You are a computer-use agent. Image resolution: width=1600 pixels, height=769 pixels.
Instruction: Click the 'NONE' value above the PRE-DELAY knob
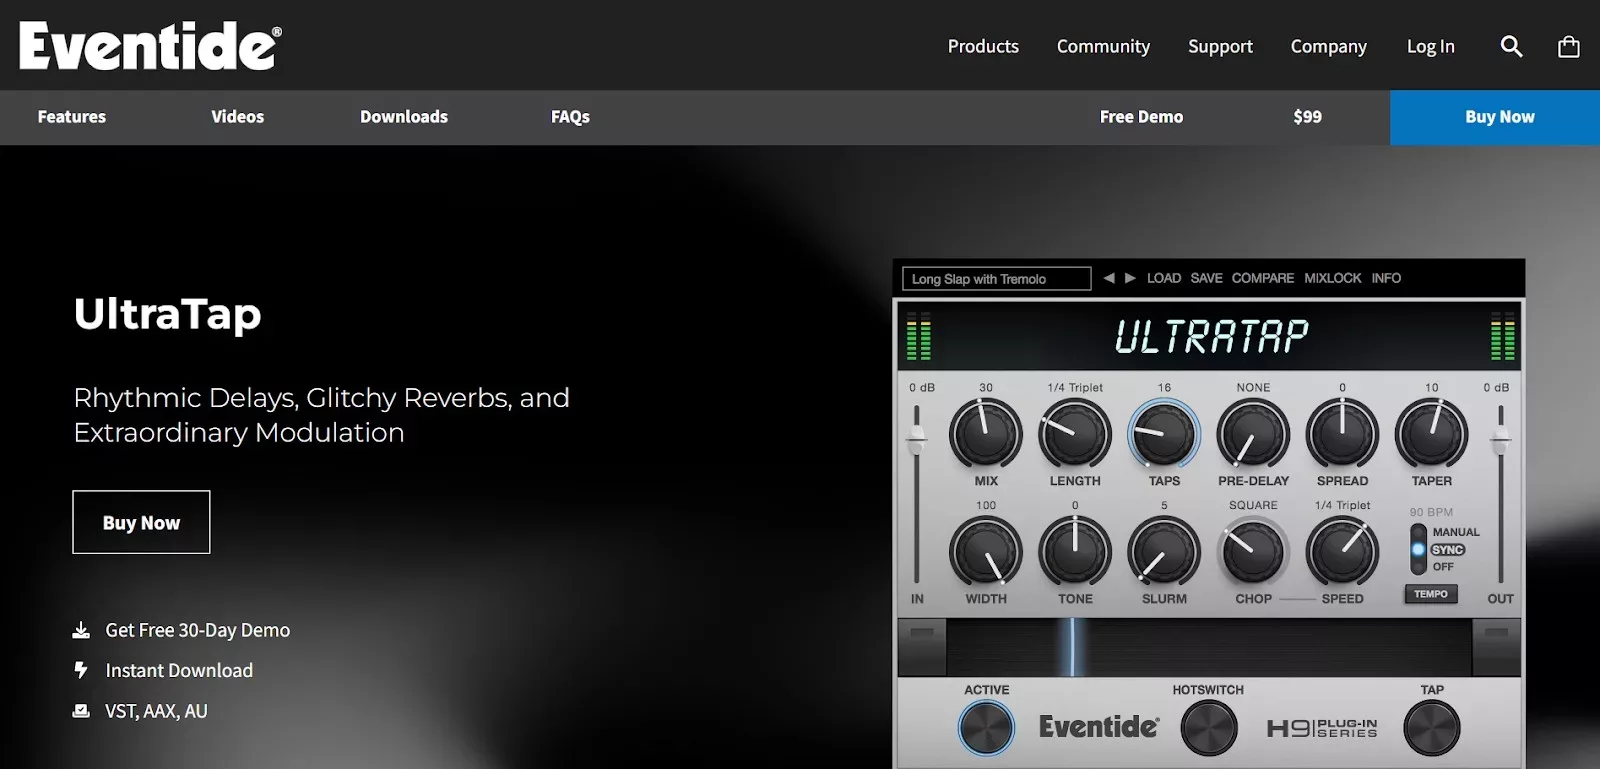[x=1253, y=387]
